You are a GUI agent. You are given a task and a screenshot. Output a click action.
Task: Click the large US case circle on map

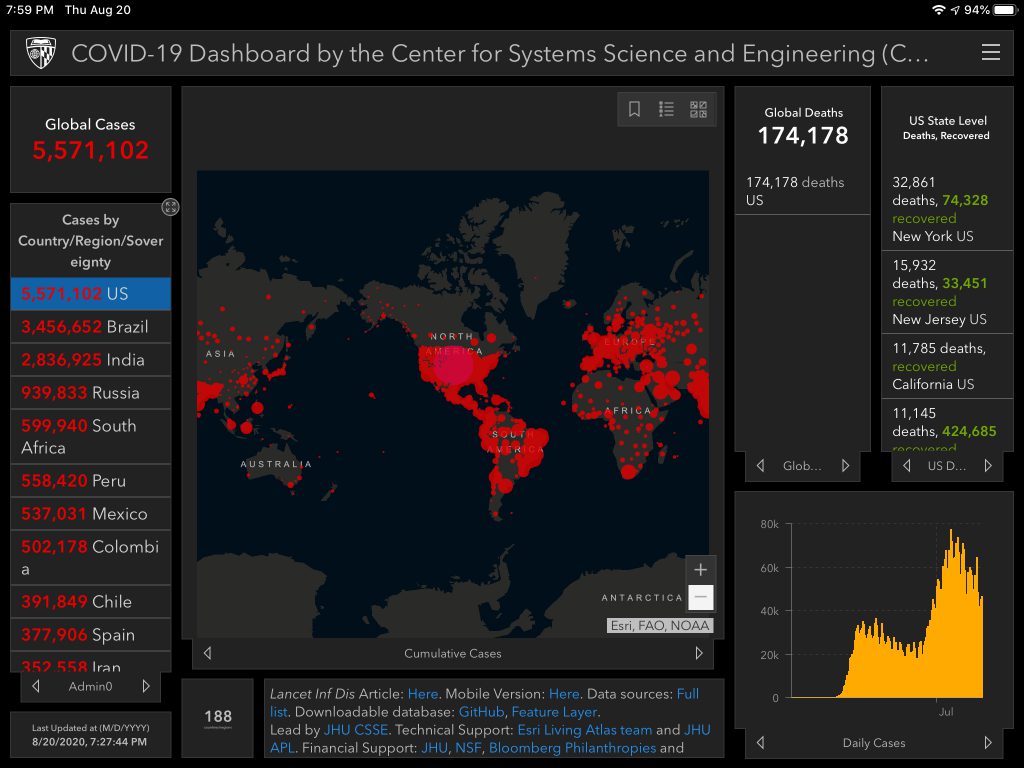click(453, 366)
